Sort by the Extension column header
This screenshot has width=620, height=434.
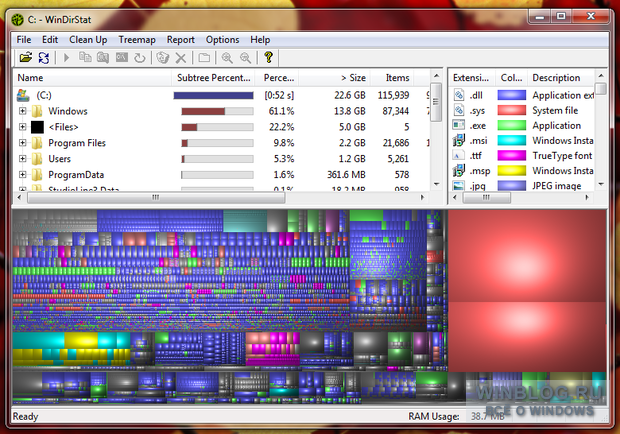coord(471,78)
